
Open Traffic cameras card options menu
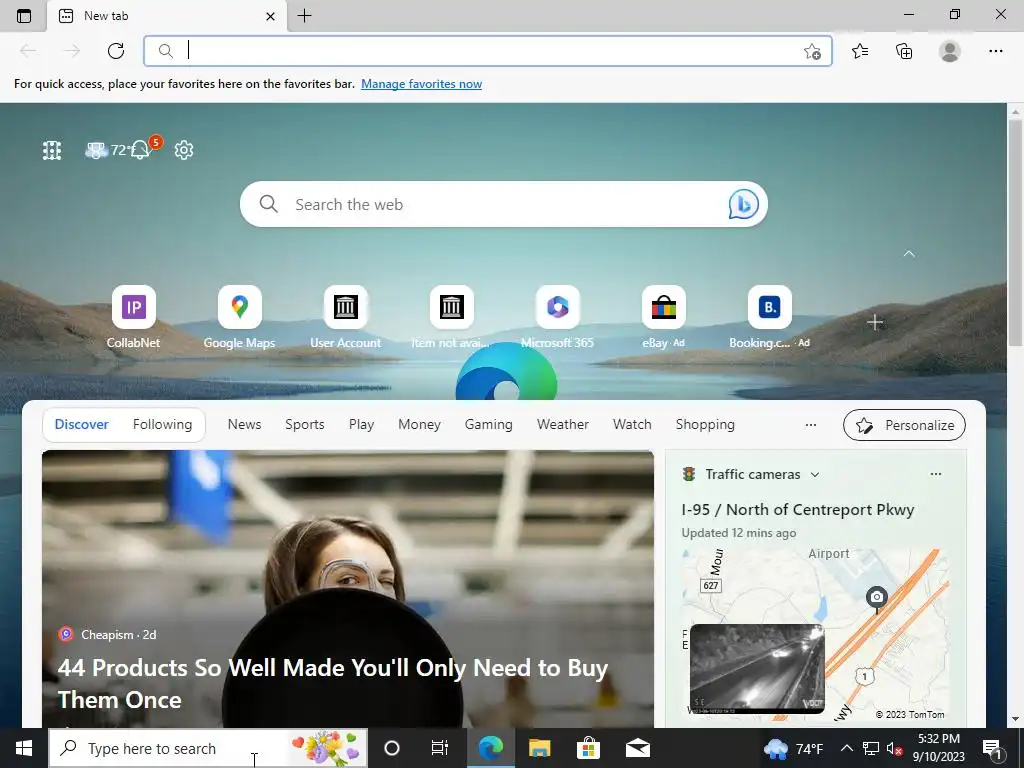pos(936,474)
